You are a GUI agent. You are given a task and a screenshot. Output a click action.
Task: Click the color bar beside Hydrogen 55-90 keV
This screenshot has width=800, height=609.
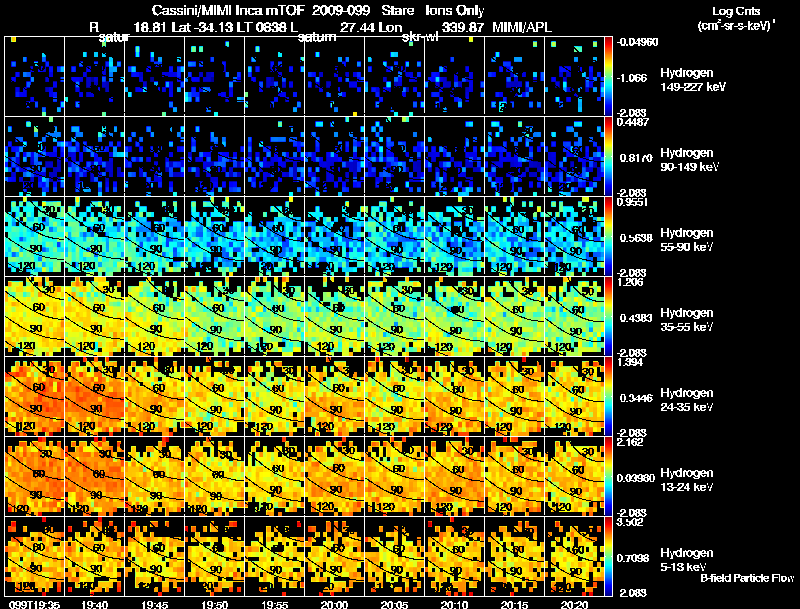pyautogui.click(x=608, y=236)
